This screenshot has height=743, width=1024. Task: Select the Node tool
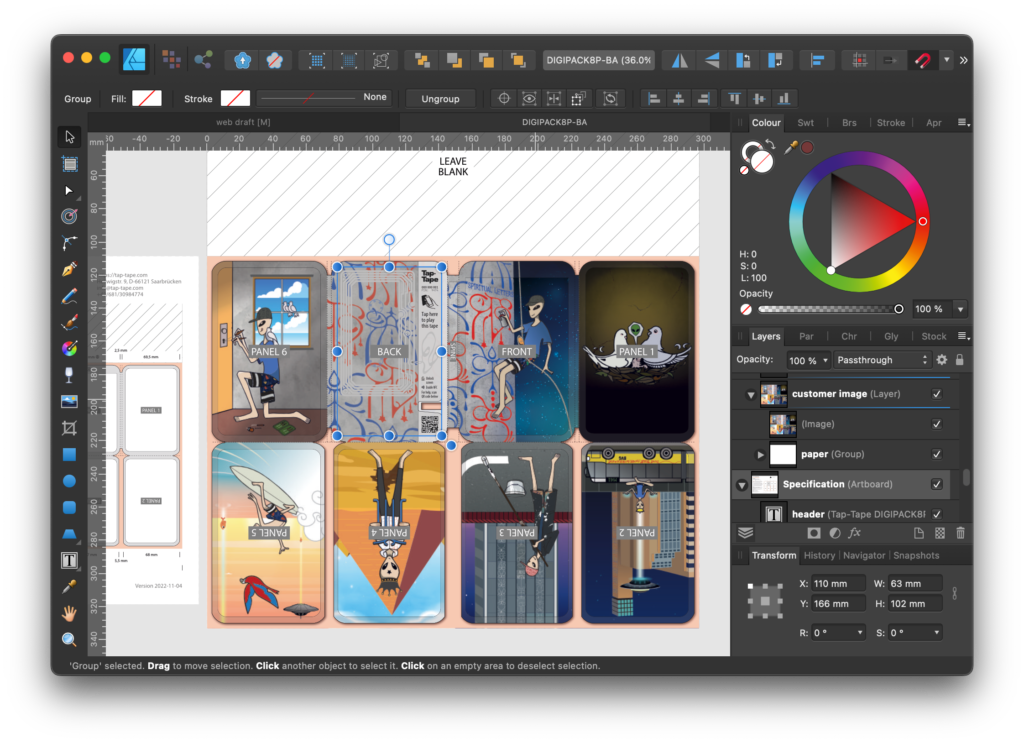[x=69, y=191]
